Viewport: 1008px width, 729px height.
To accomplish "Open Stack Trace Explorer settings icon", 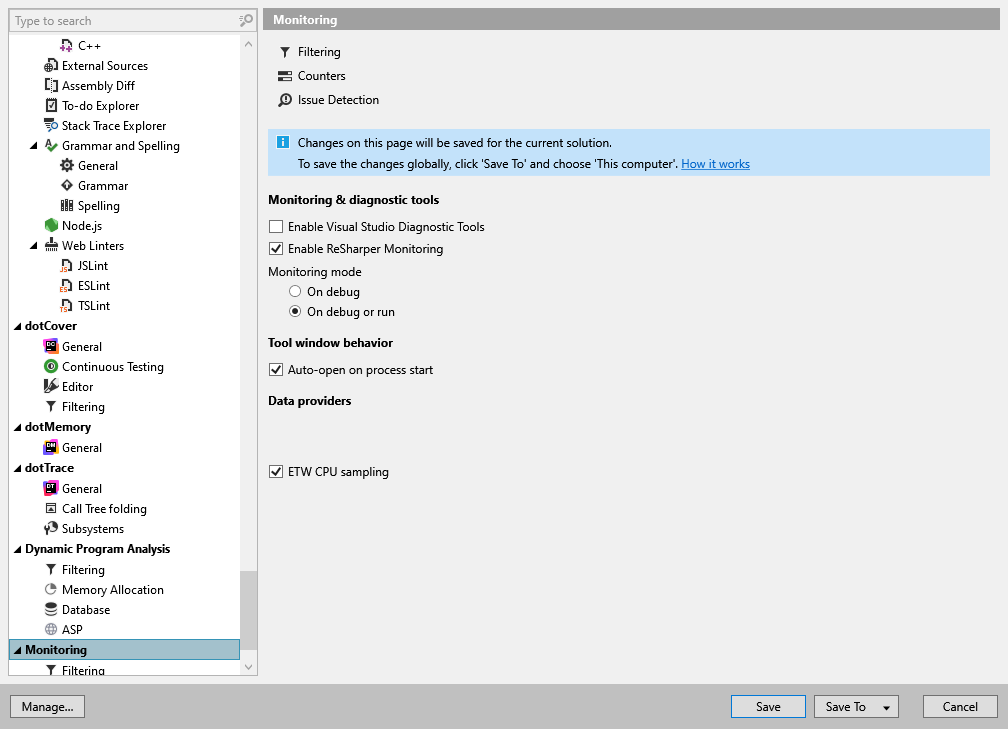I will (50, 125).
